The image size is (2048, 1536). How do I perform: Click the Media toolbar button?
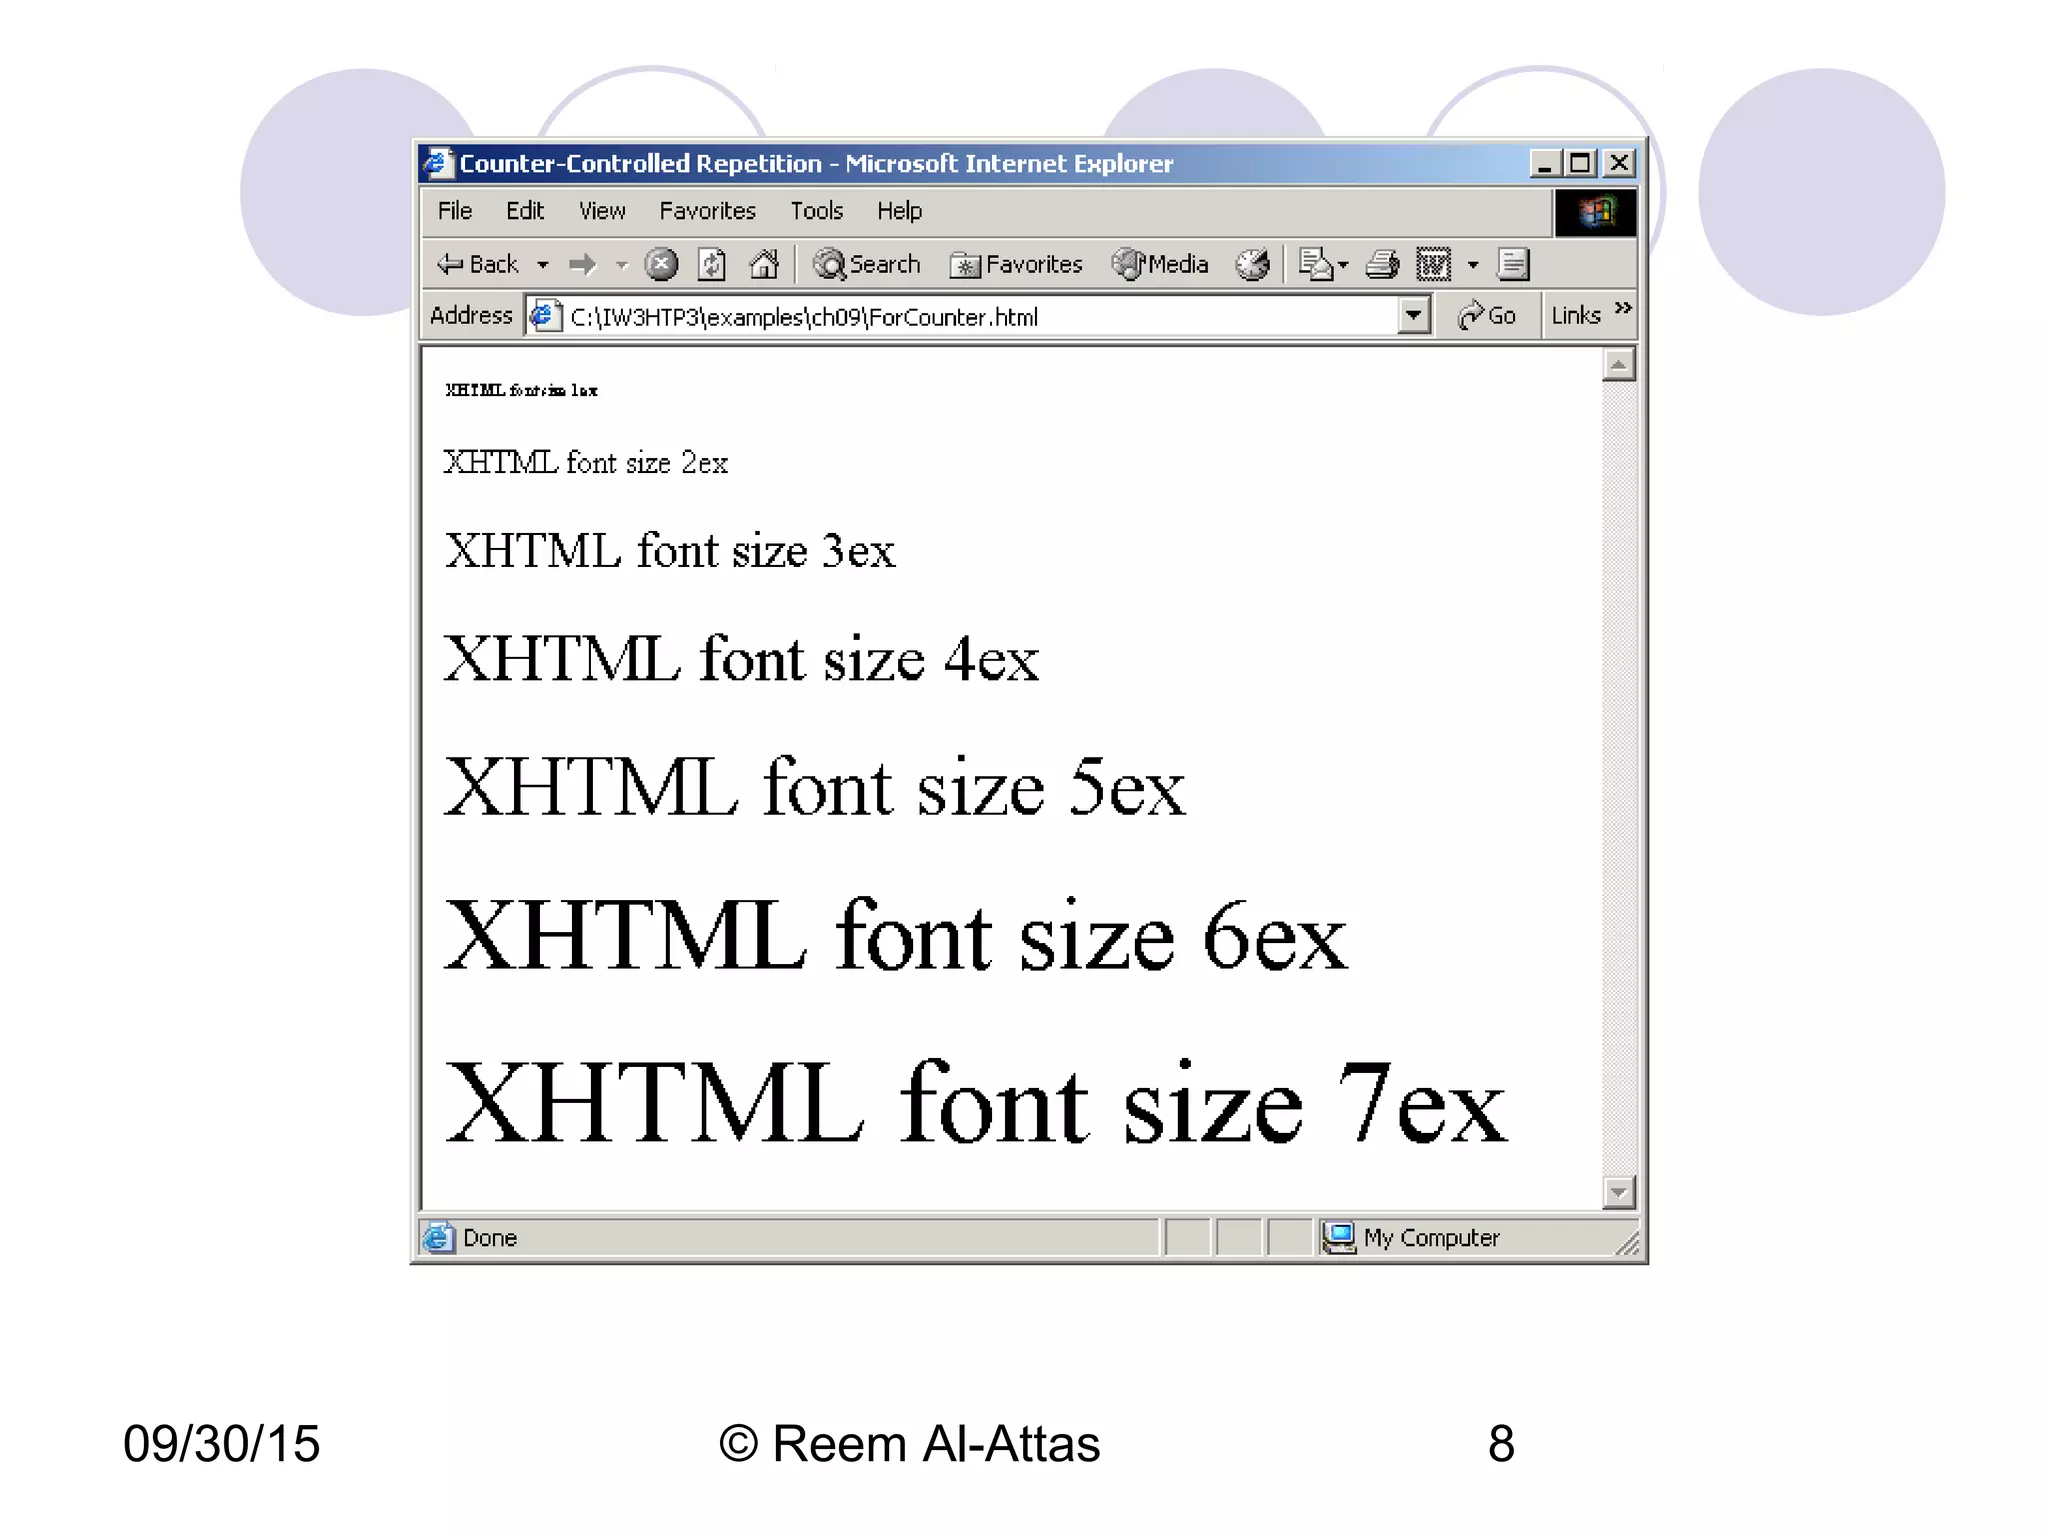tap(1161, 264)
